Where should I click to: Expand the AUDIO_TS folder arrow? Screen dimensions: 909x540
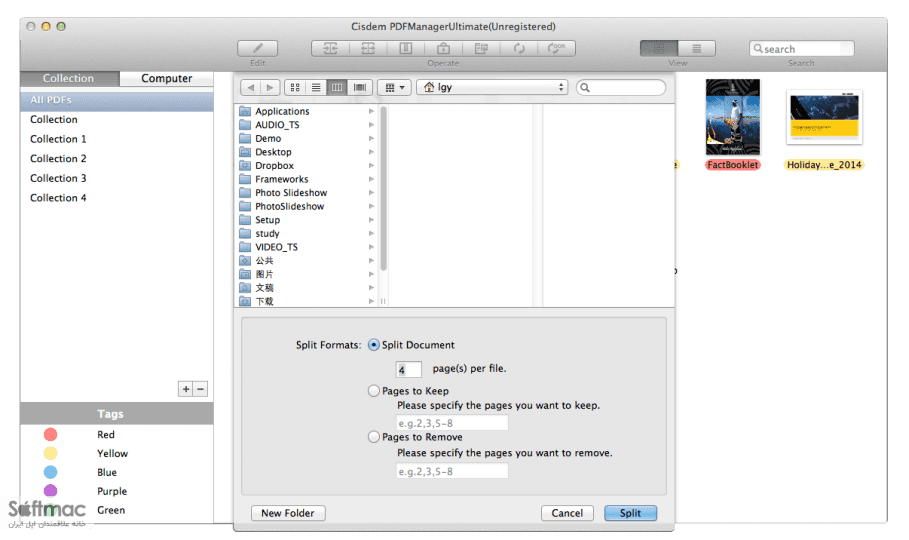(371, 125)
